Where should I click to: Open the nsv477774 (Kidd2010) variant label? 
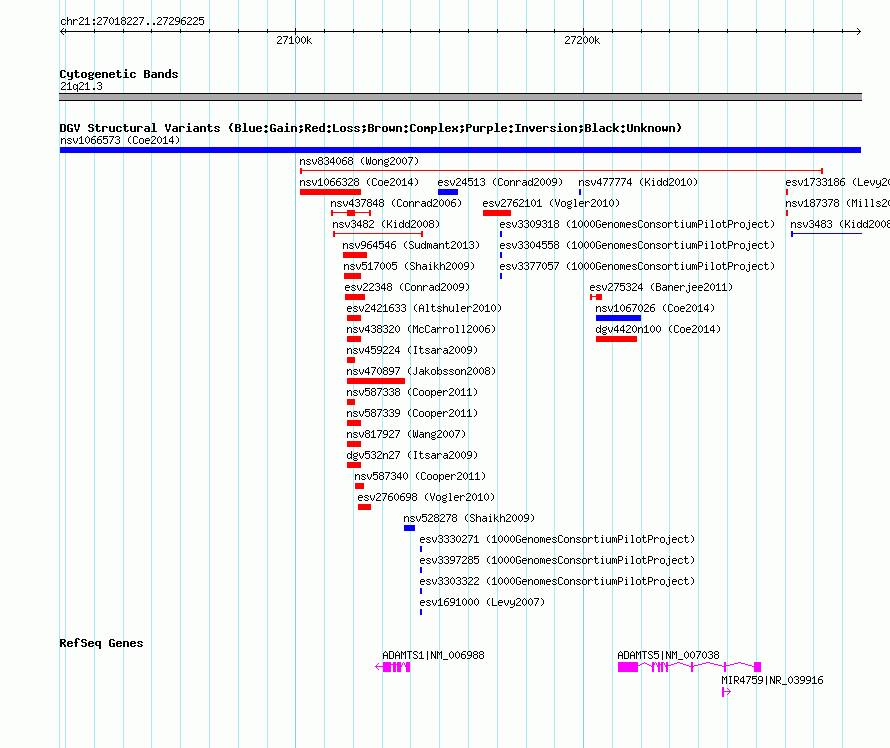638,182
